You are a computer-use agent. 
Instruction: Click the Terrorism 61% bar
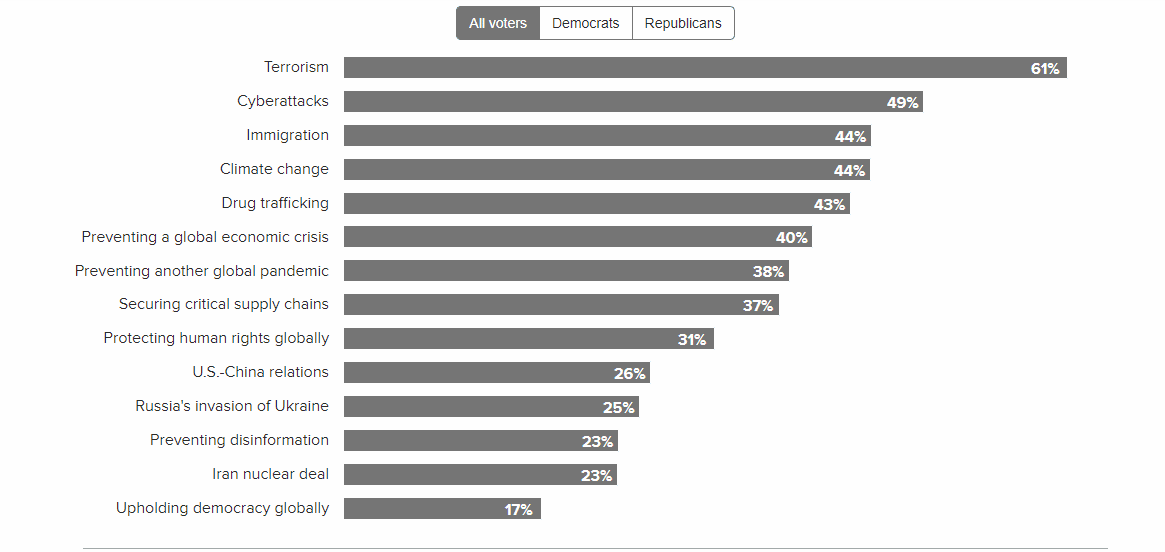705,68
